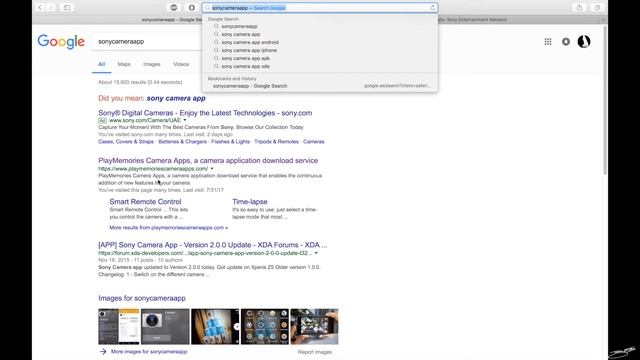Click 'sony camera app' did-you-mean link
Viewport: 640px width, 360px height.
pos(176,98)
